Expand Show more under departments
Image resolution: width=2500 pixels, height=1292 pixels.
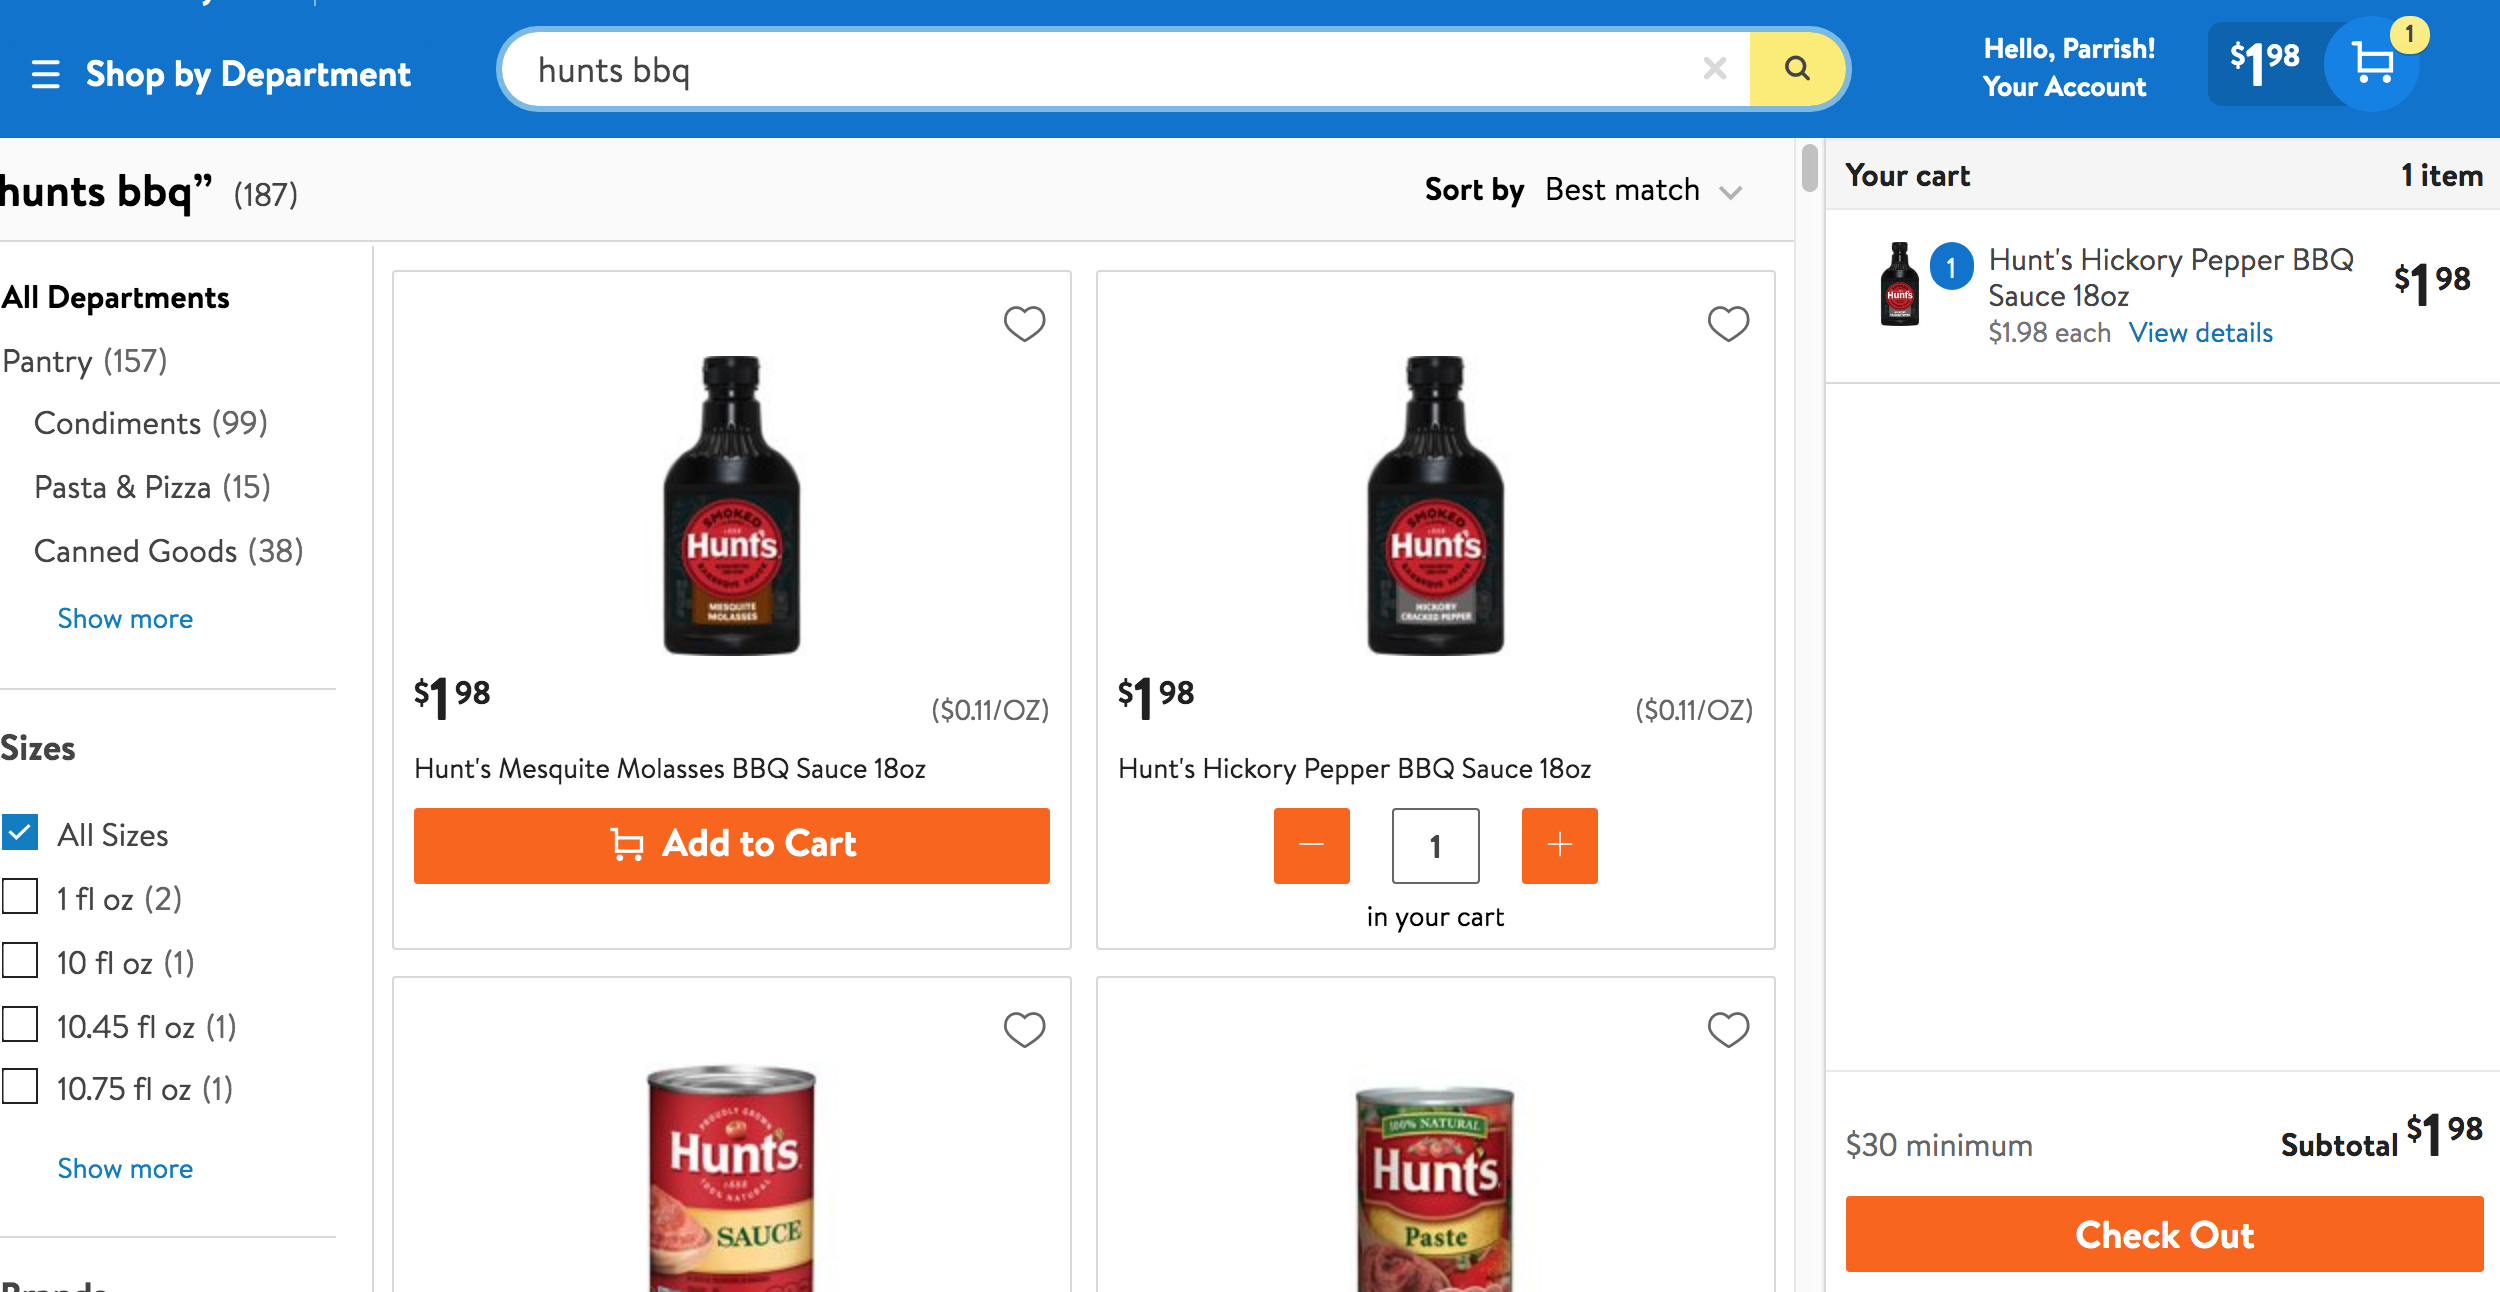(125, 619)
